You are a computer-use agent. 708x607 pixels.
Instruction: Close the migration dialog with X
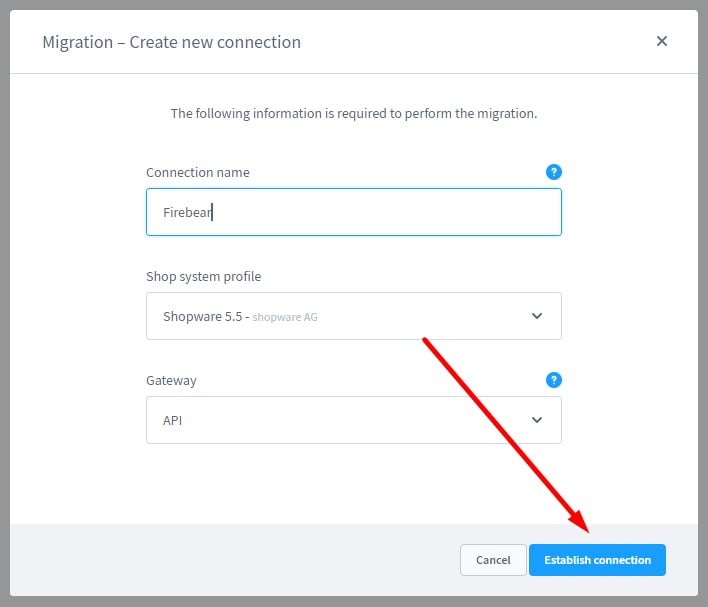tap(661, 41)
